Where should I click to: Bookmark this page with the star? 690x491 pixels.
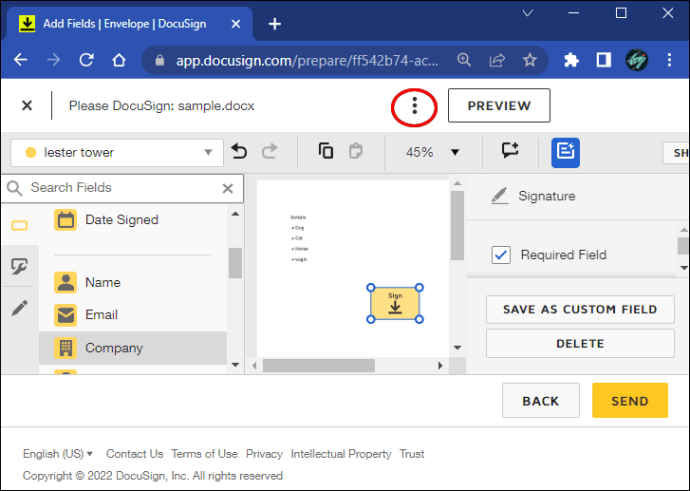click(530, 59)
